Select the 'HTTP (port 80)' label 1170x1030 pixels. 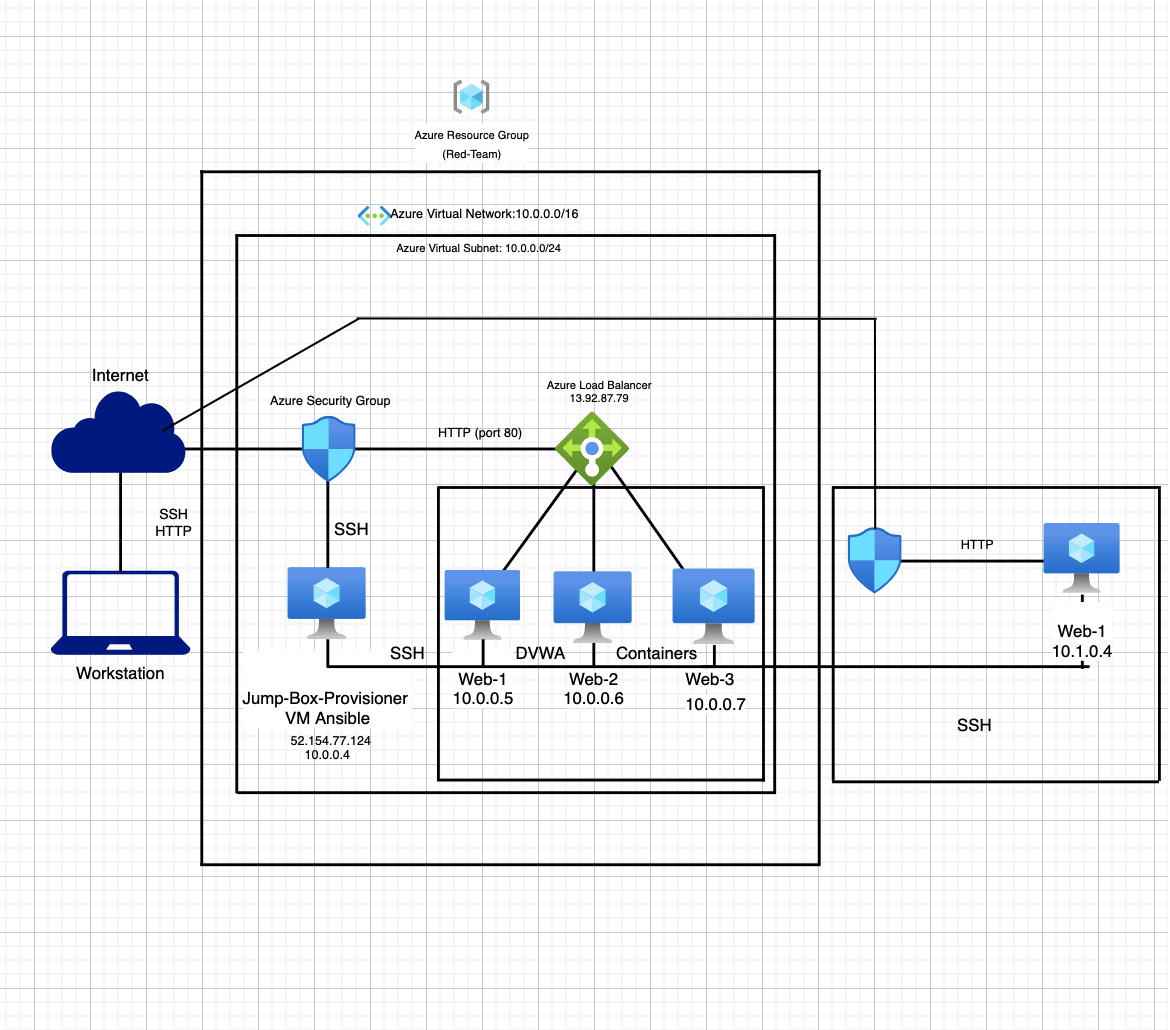[x=480, y=433]
